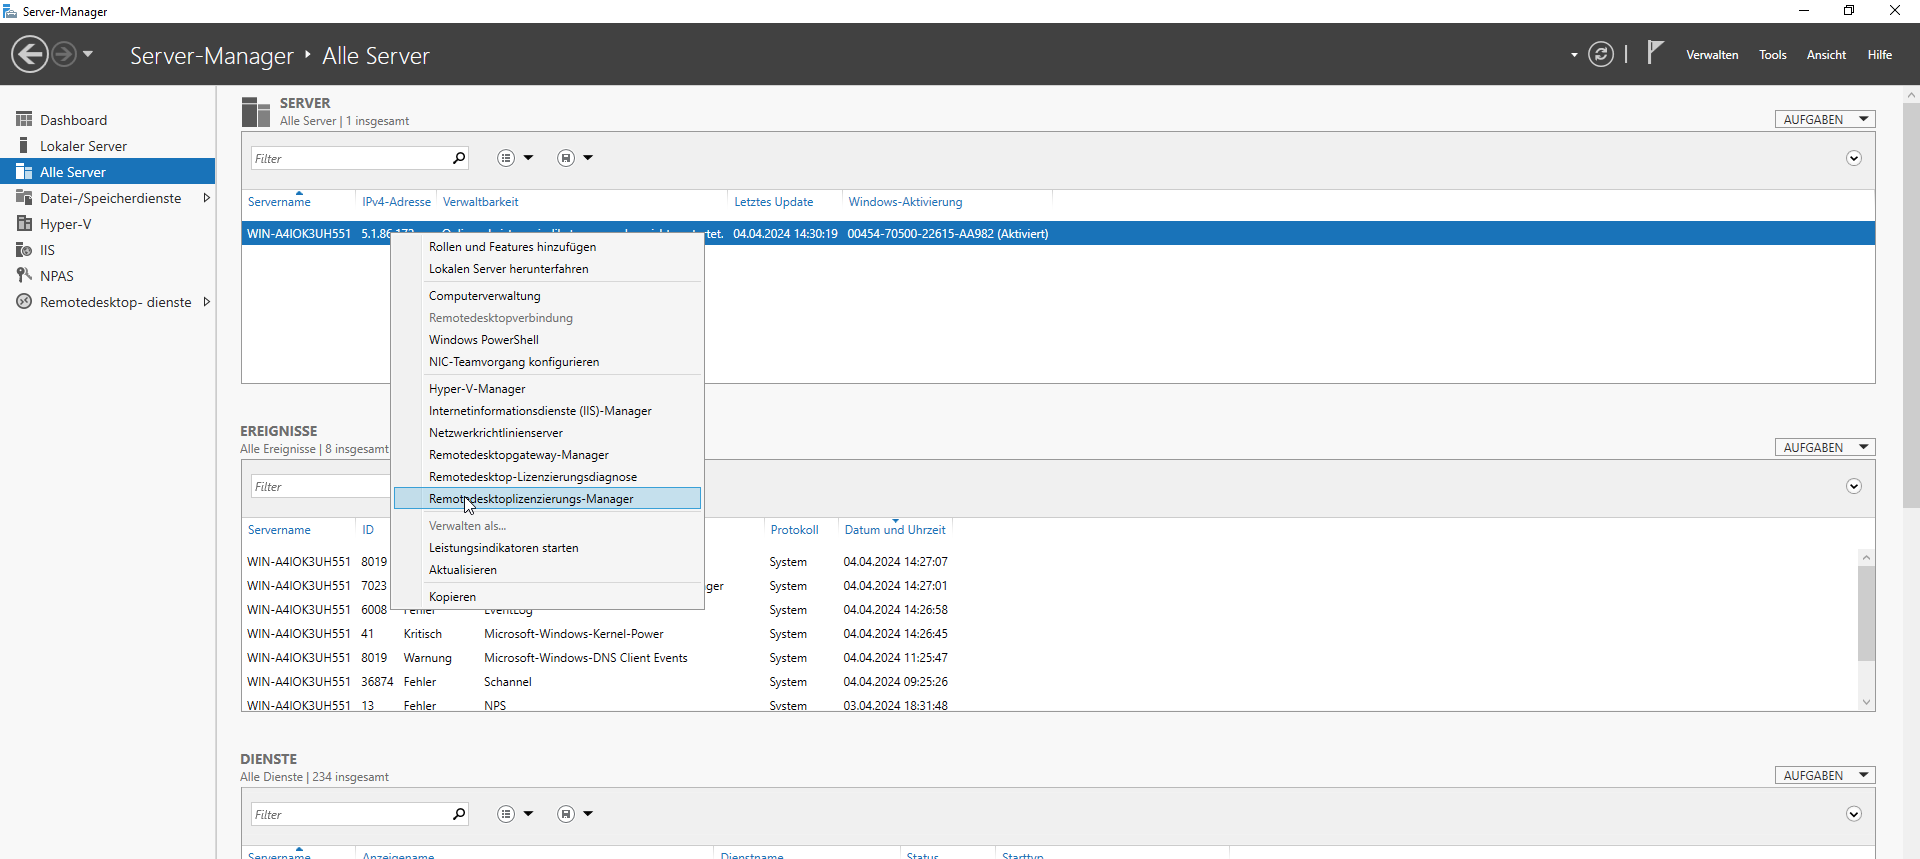Launch Windows PowerShell from context menu

[547, 340]
